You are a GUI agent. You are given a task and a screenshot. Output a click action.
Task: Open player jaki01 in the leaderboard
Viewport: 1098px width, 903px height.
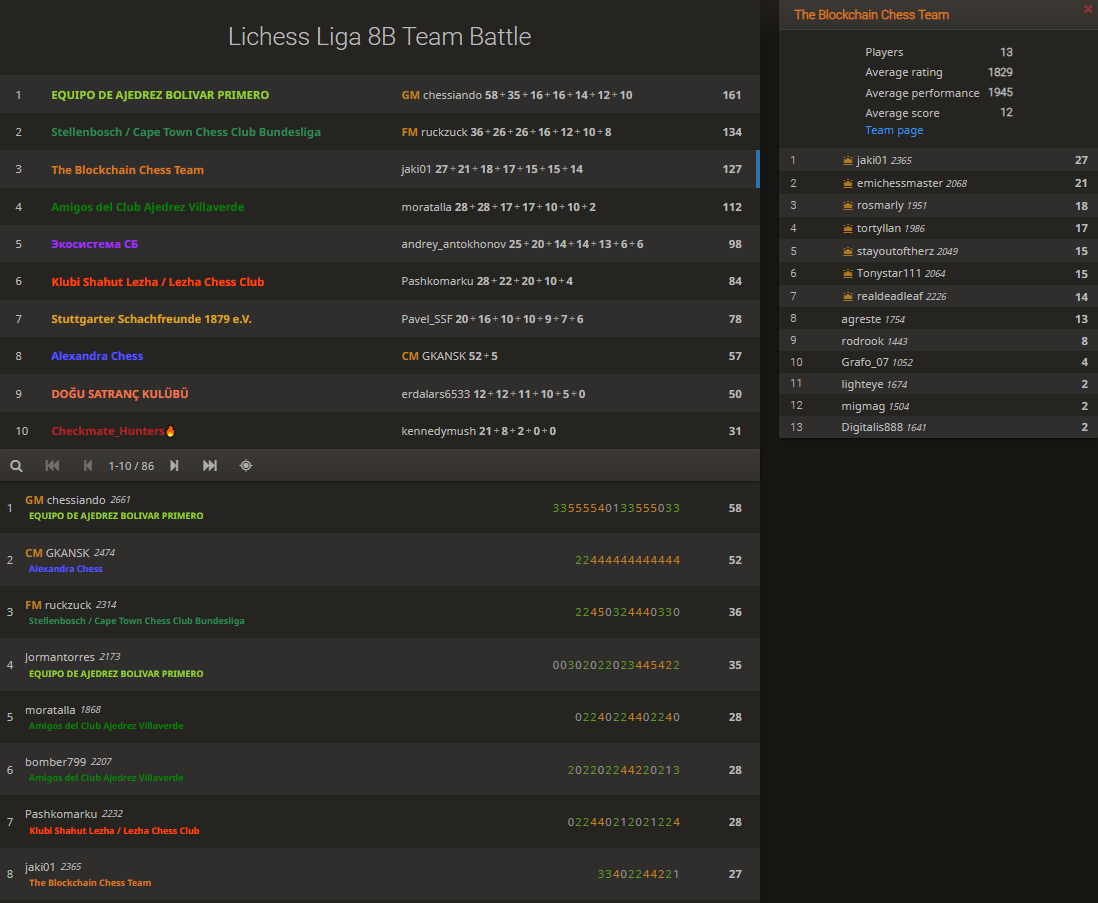pyautogui.click(x=40, y=867)
